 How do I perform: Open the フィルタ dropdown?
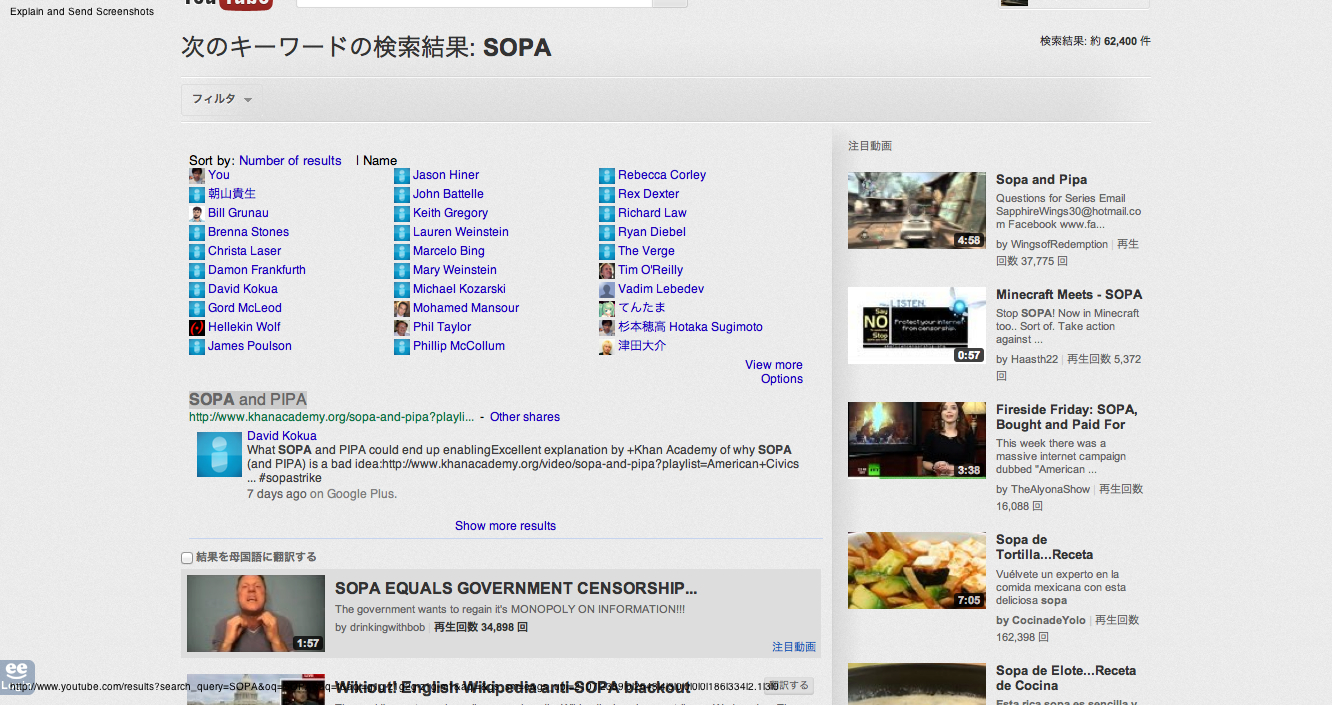coord(222,99)
